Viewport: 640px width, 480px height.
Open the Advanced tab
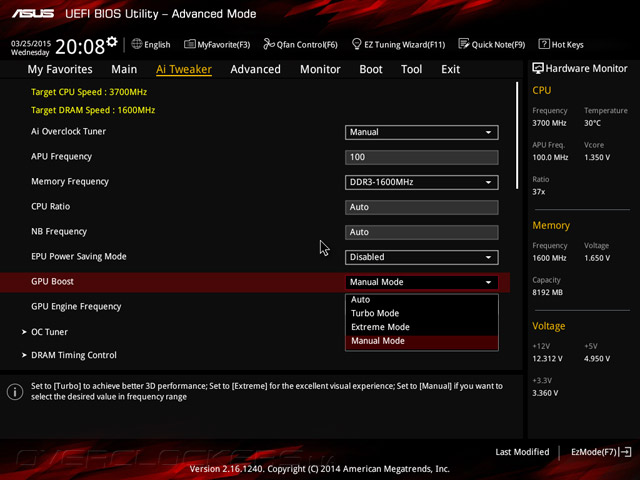click(x=256, y=69)
